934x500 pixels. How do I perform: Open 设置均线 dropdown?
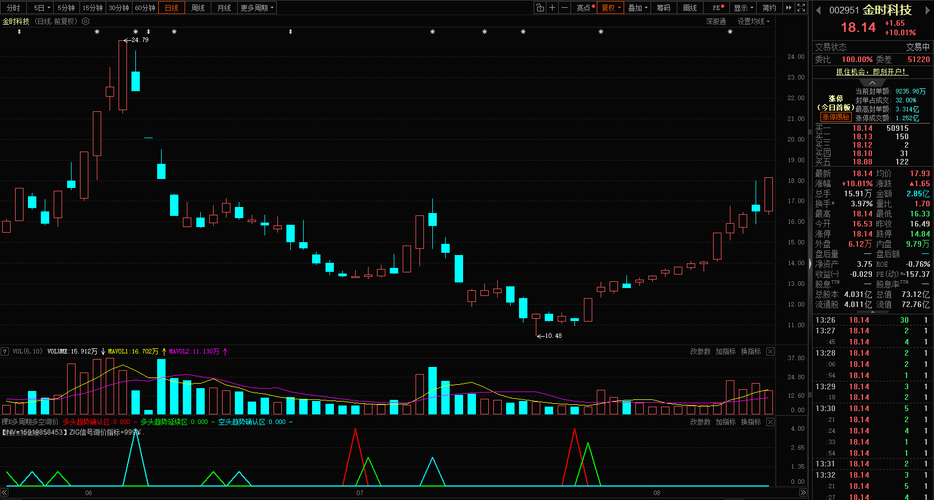(754, 21)
